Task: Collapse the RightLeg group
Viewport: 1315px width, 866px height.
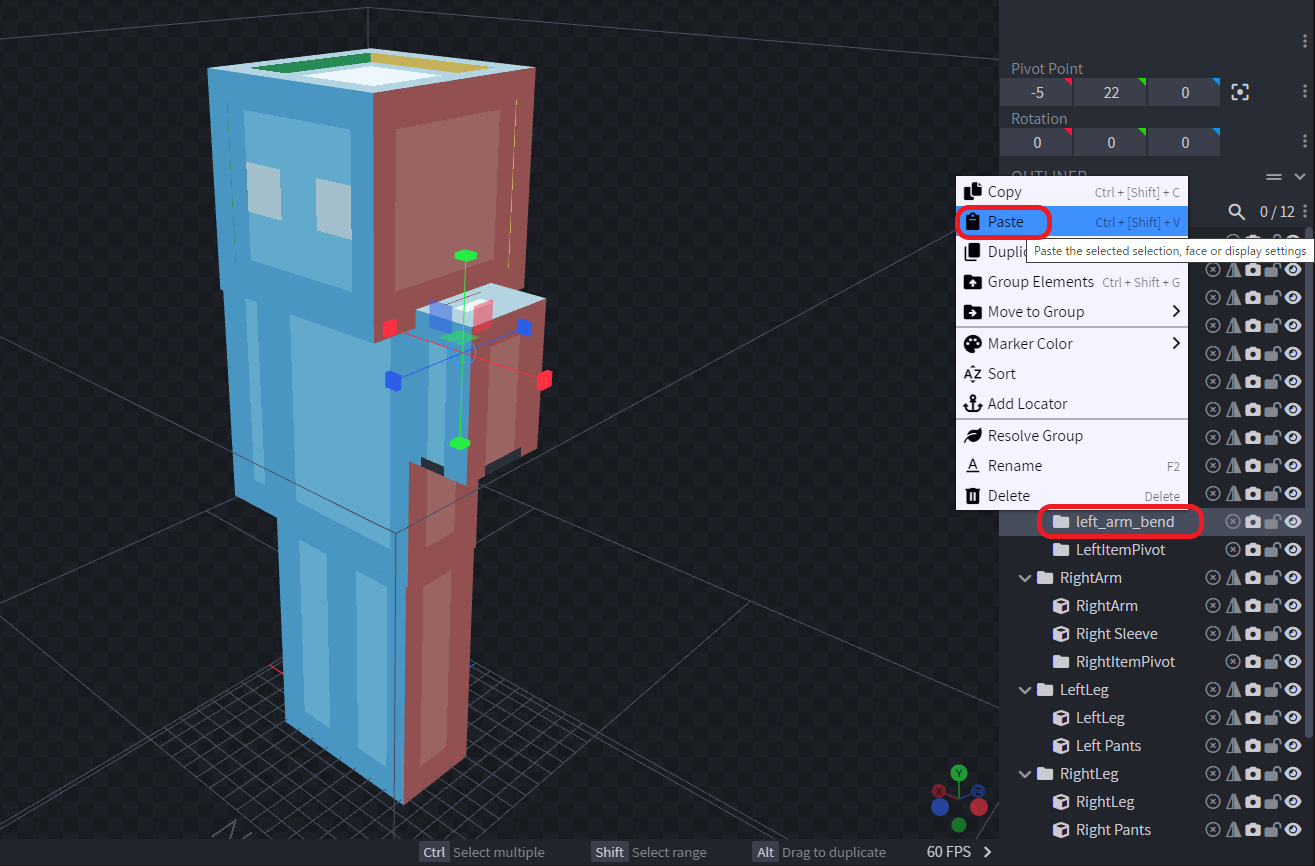Action: coord(1024,773)
